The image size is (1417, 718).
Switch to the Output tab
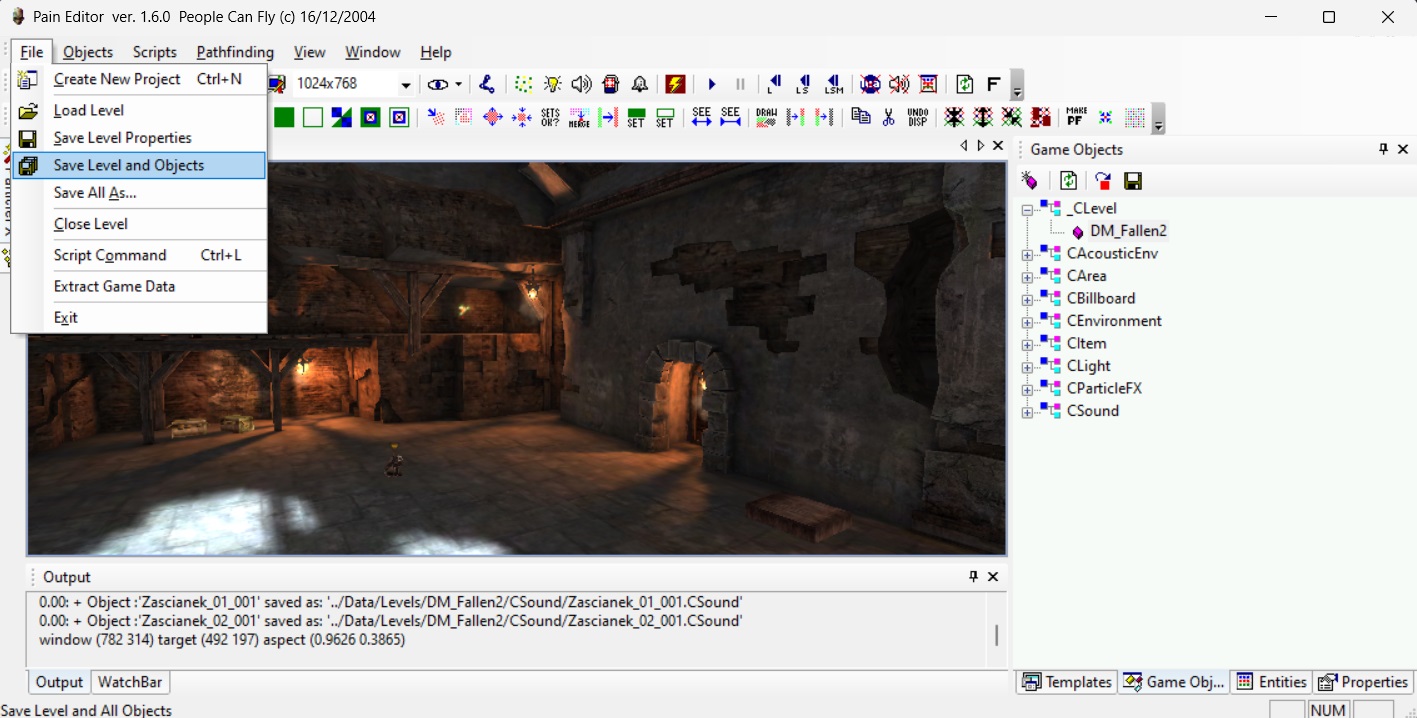click(x=59, y=682)
